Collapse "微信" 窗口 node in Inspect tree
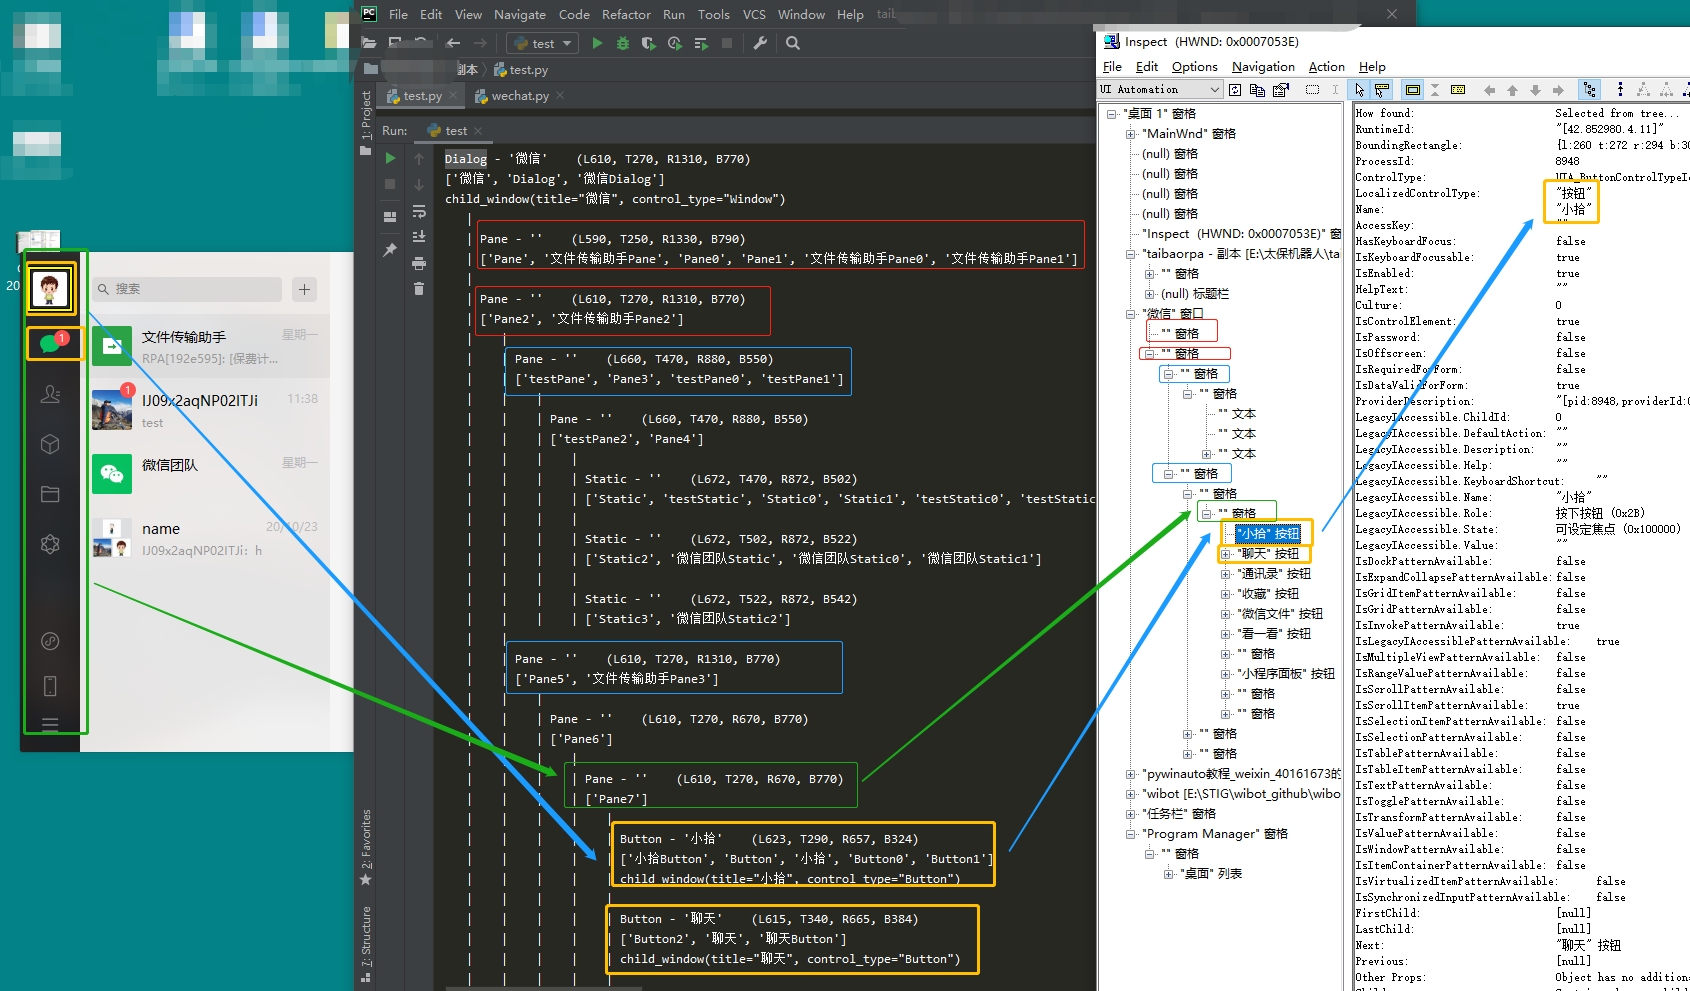Screen dimensions: 1690x991 [1130, 314]
